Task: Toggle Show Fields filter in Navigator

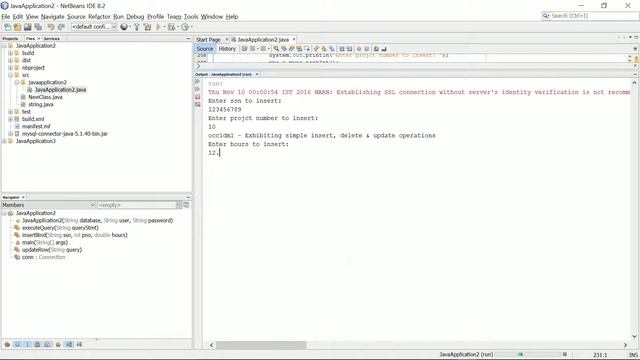Action: [x=17, y=344]
